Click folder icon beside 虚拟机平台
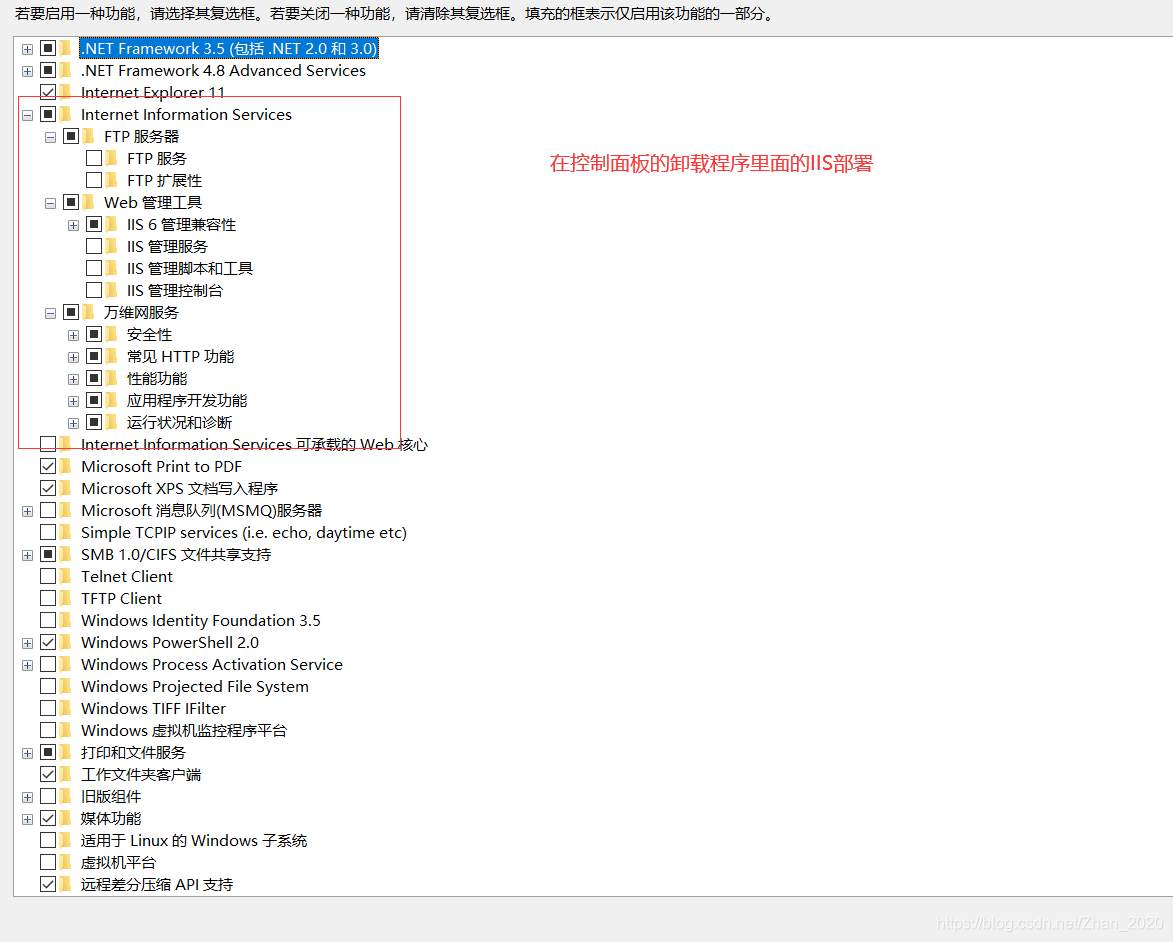1173x942 pixels. point(66,862)
